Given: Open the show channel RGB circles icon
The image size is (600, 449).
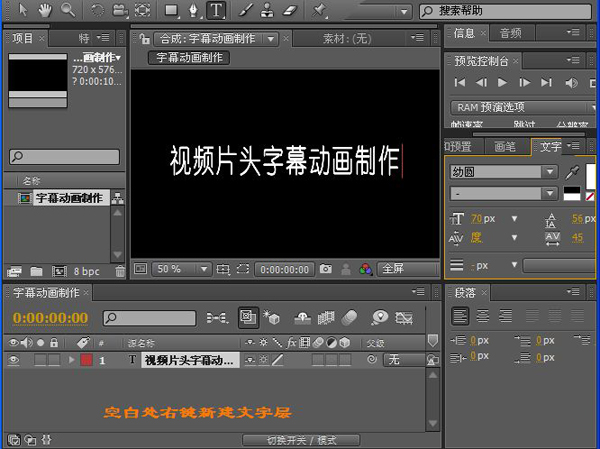Looking at the screenshot, I should pyautogui.click(x=365, y=269).
